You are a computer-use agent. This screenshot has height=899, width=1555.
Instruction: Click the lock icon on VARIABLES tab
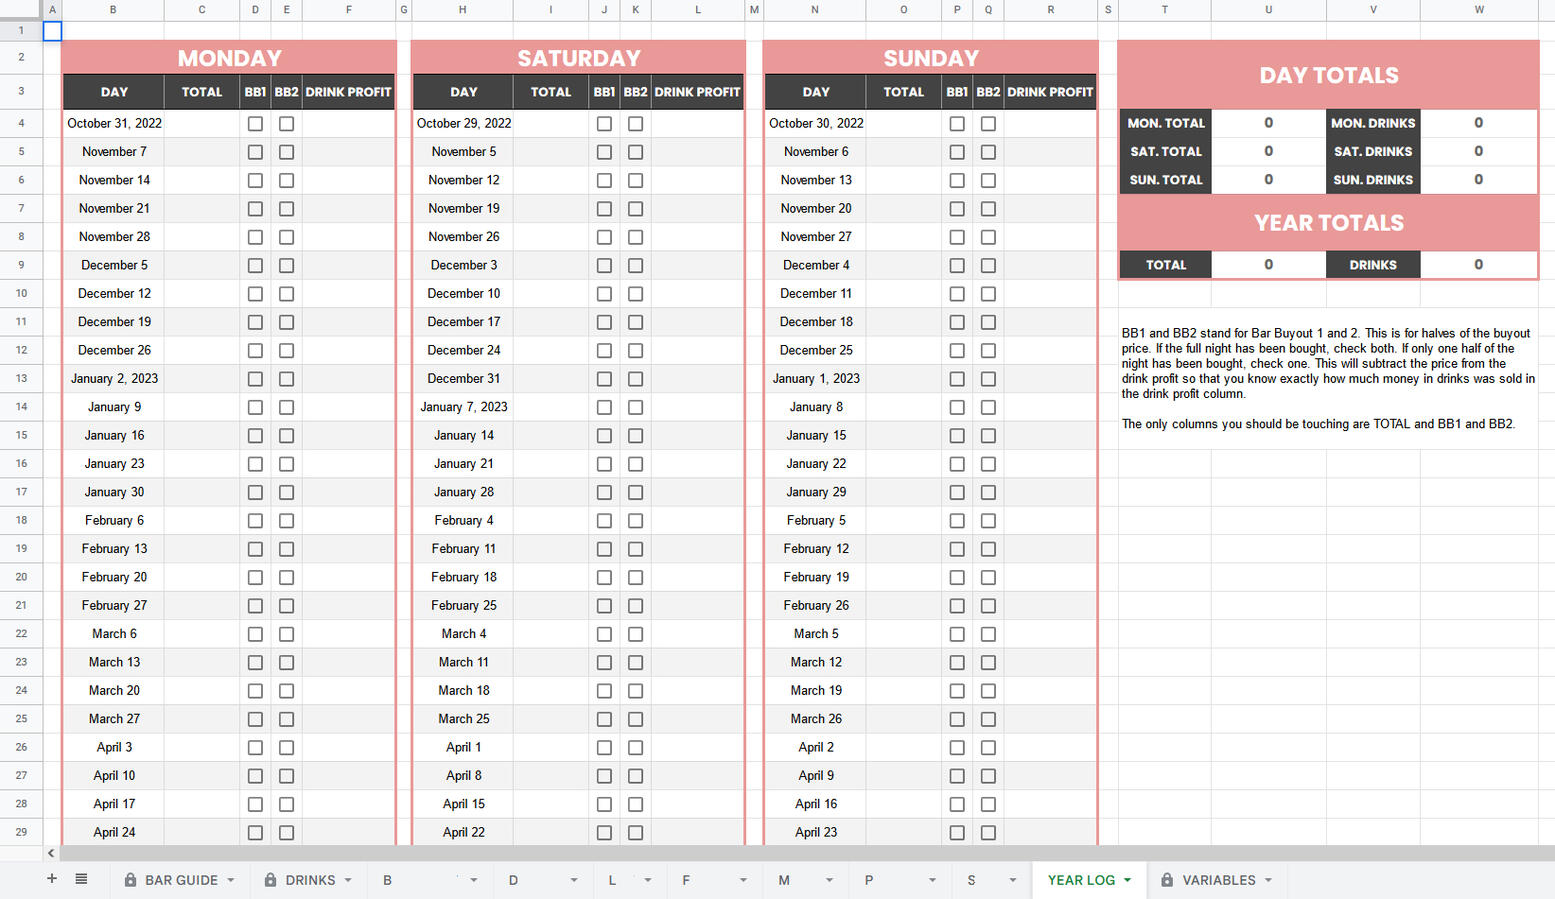(x=1166, y=880)
